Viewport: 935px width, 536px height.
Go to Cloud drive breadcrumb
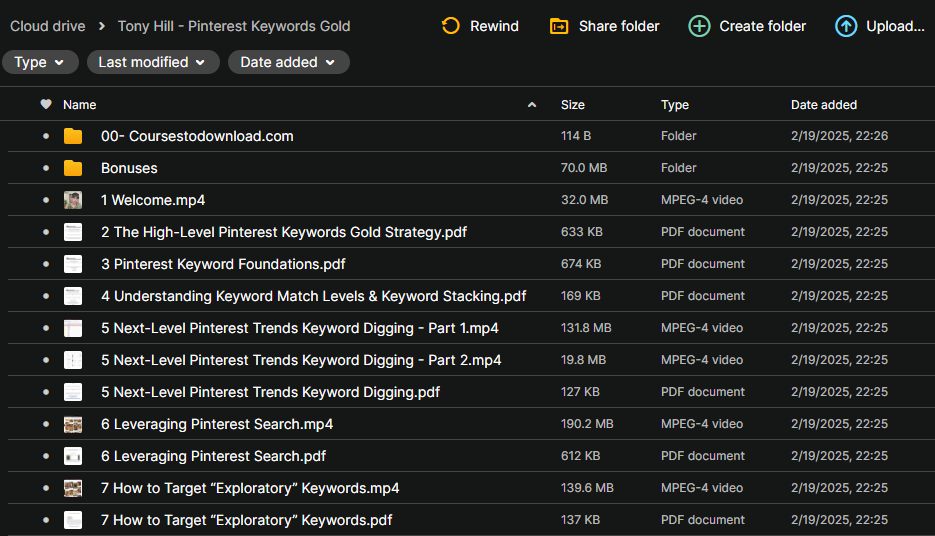[x=48, y=26]
